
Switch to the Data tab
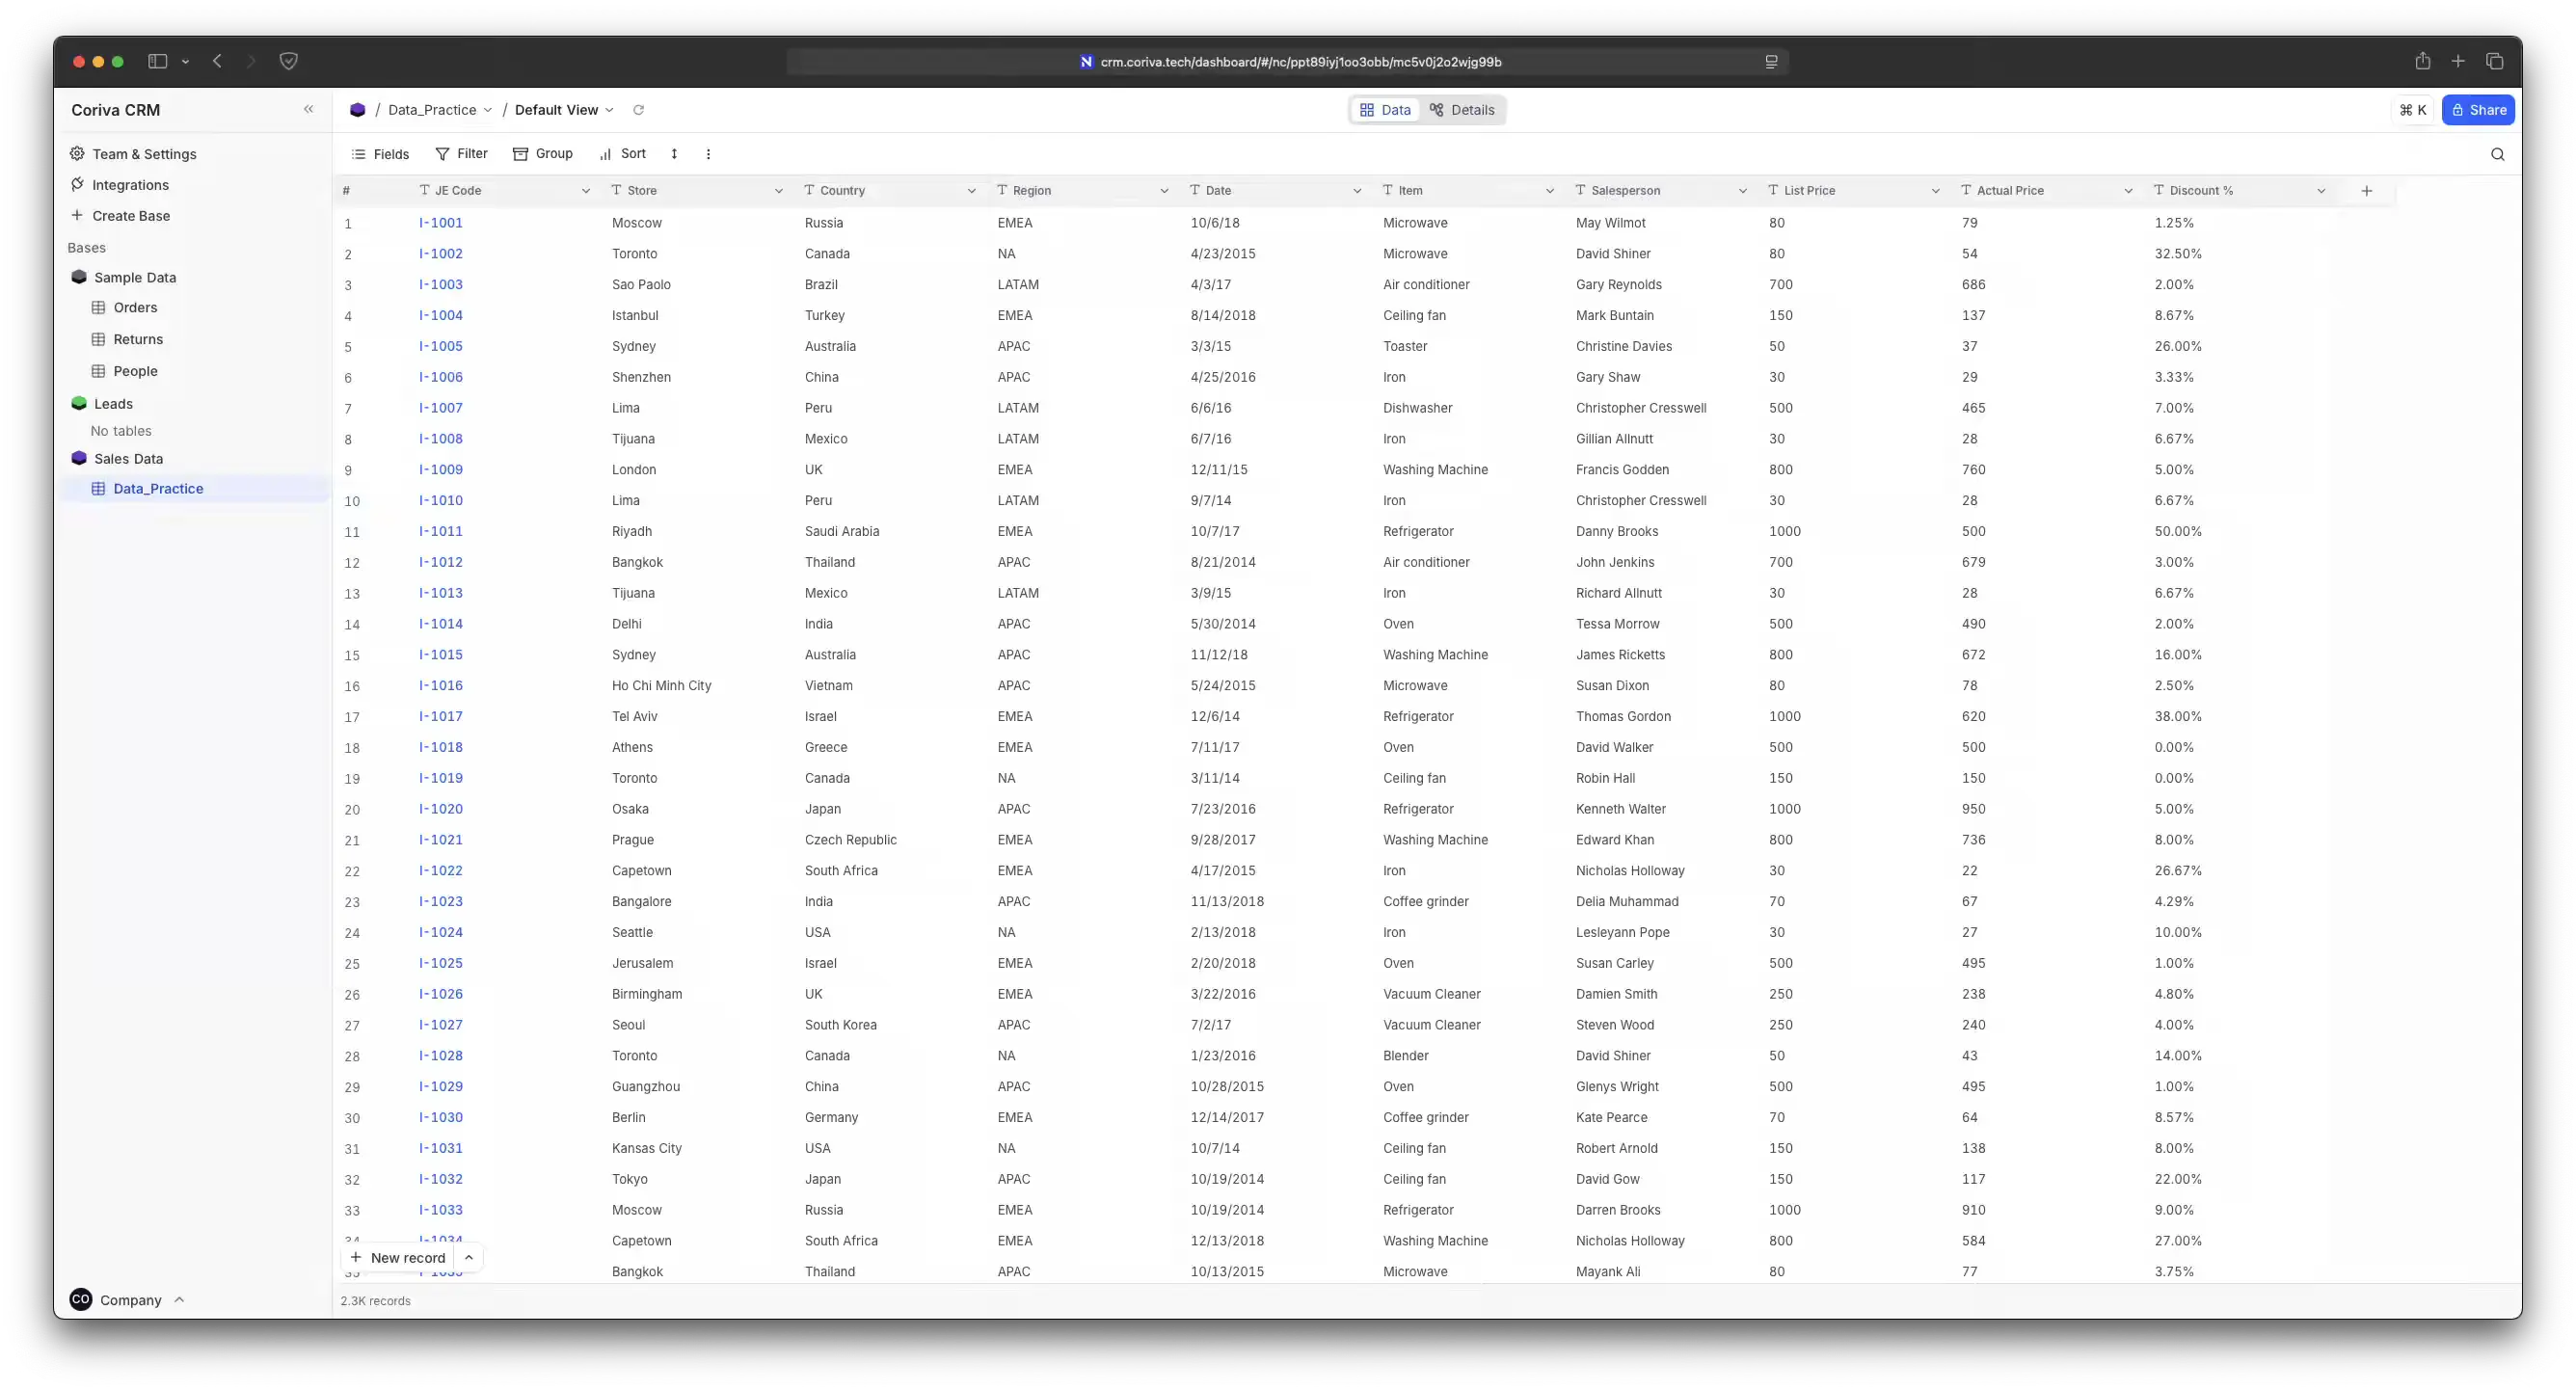1385,110
